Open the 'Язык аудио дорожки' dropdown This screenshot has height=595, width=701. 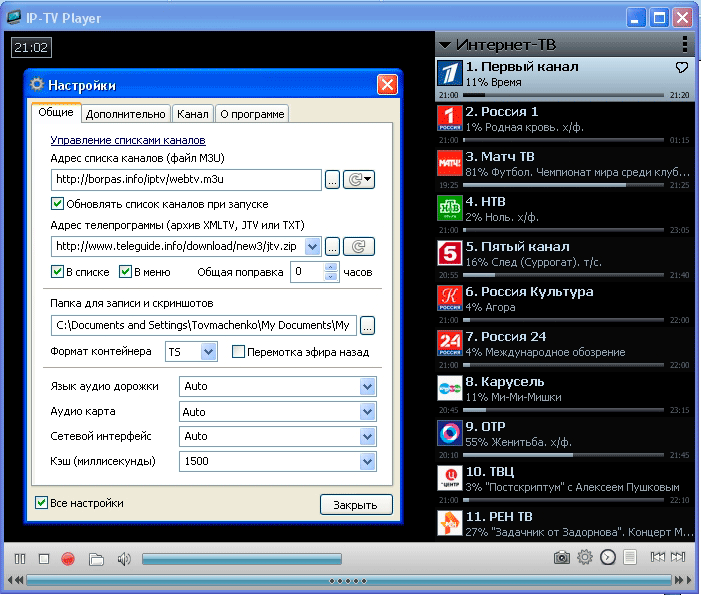(367, 387)
